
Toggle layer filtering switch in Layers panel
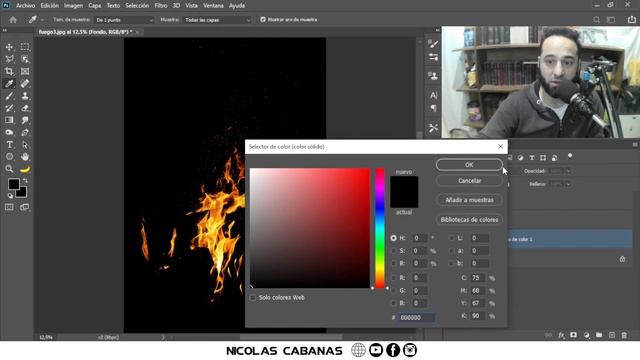(x=570, y=156)
